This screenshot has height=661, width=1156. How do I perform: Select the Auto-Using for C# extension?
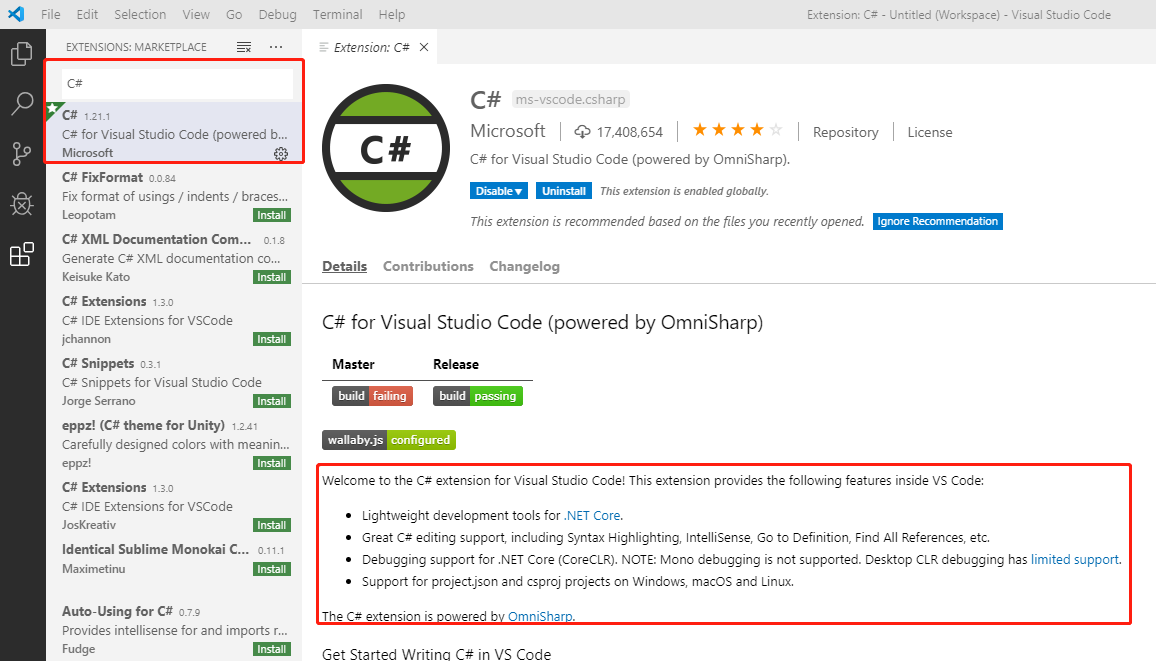click(174, 629)
